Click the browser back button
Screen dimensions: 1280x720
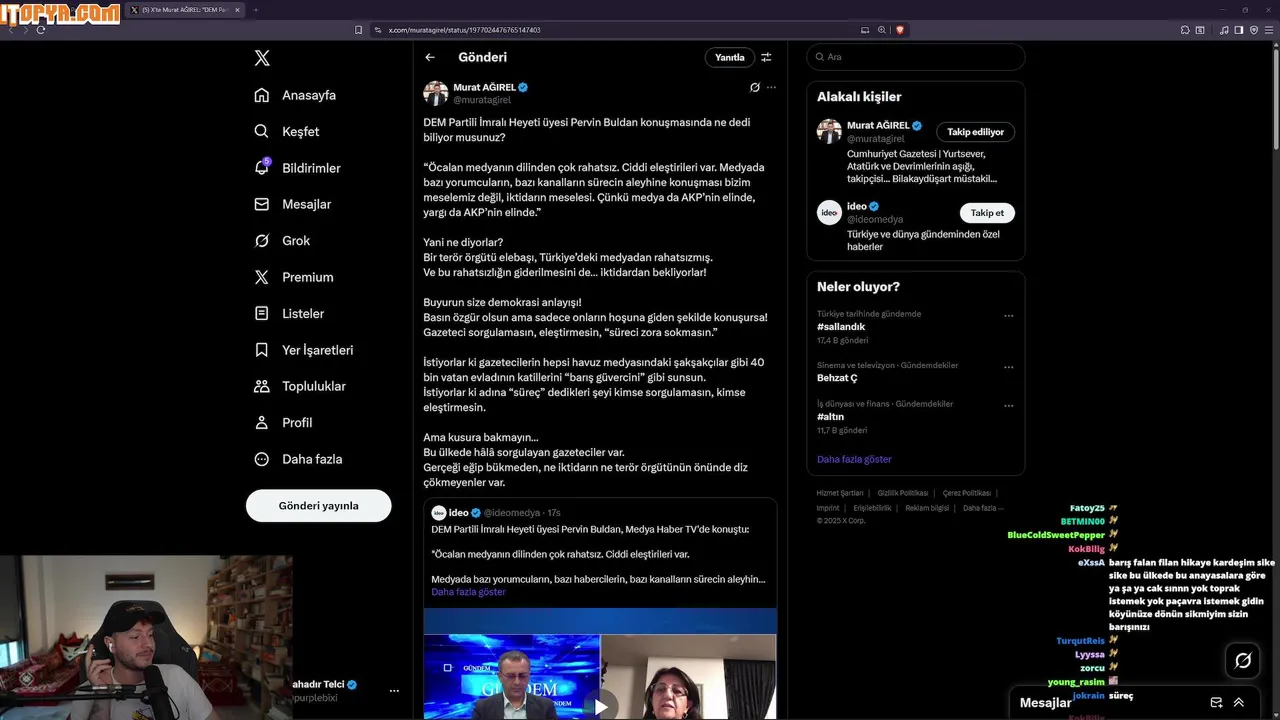point(11,30)
